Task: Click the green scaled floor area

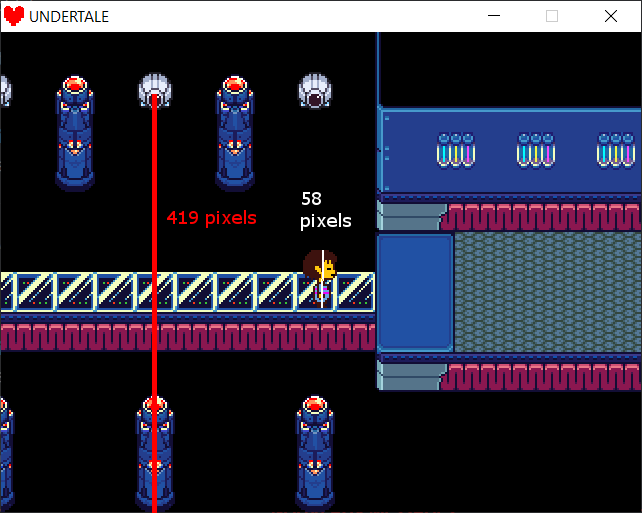Action: coord(548,292)
